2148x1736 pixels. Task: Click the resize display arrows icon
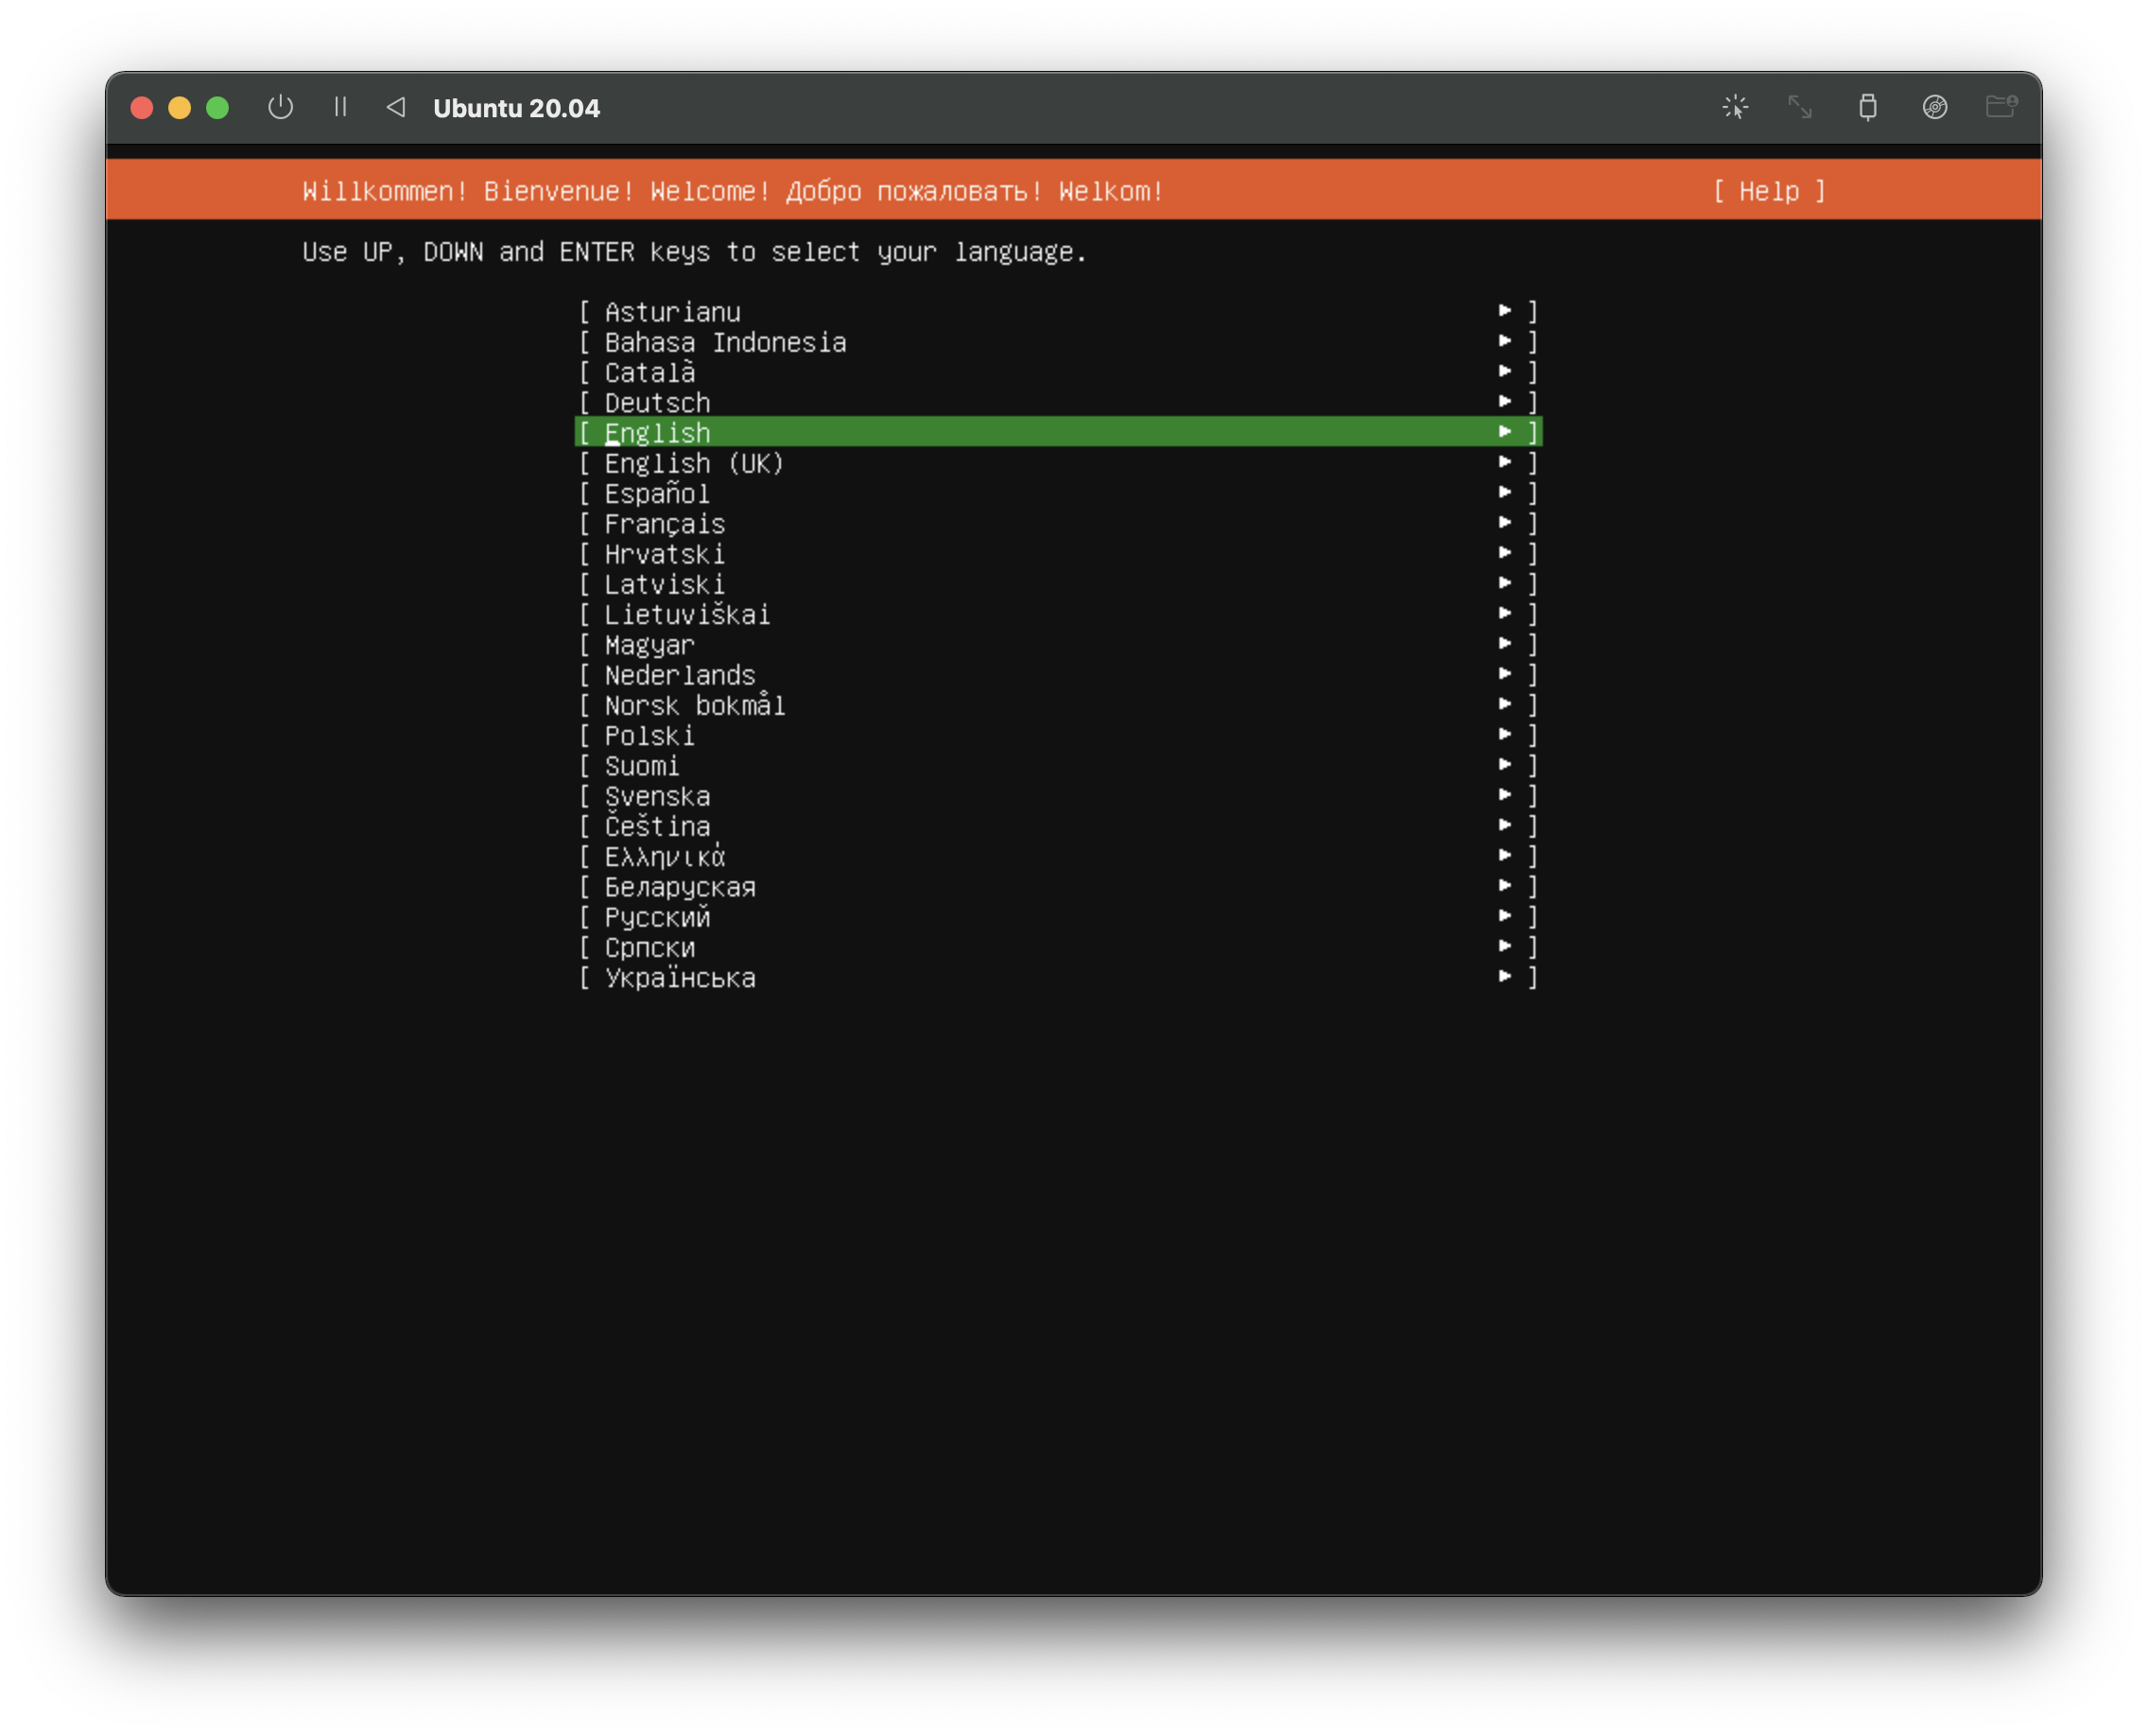(1800, 107)
